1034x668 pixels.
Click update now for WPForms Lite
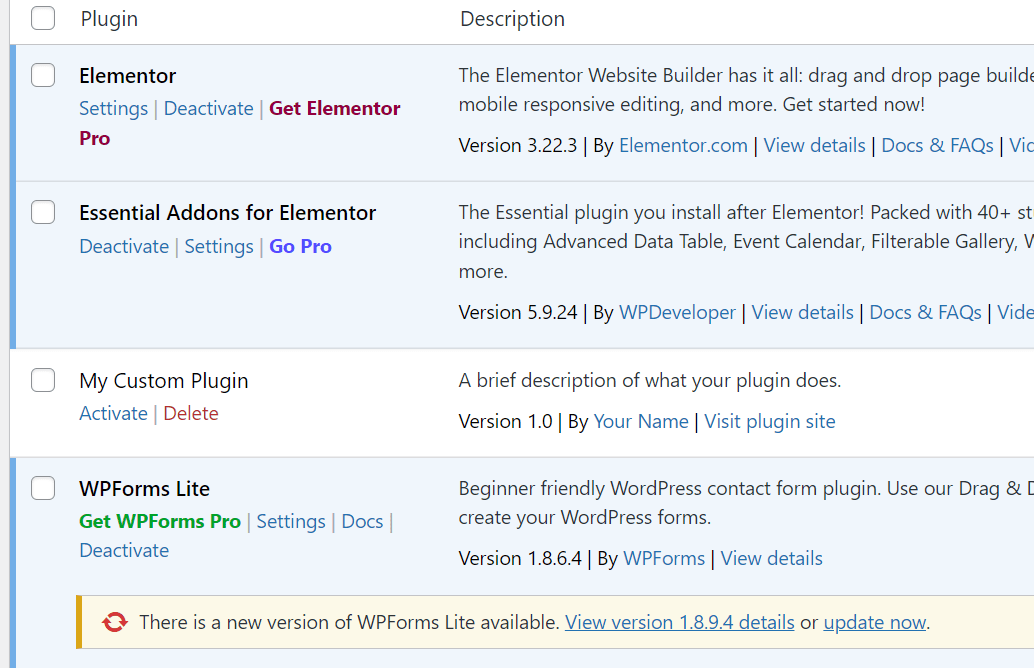pyautogui.click(x=875, y=622)
